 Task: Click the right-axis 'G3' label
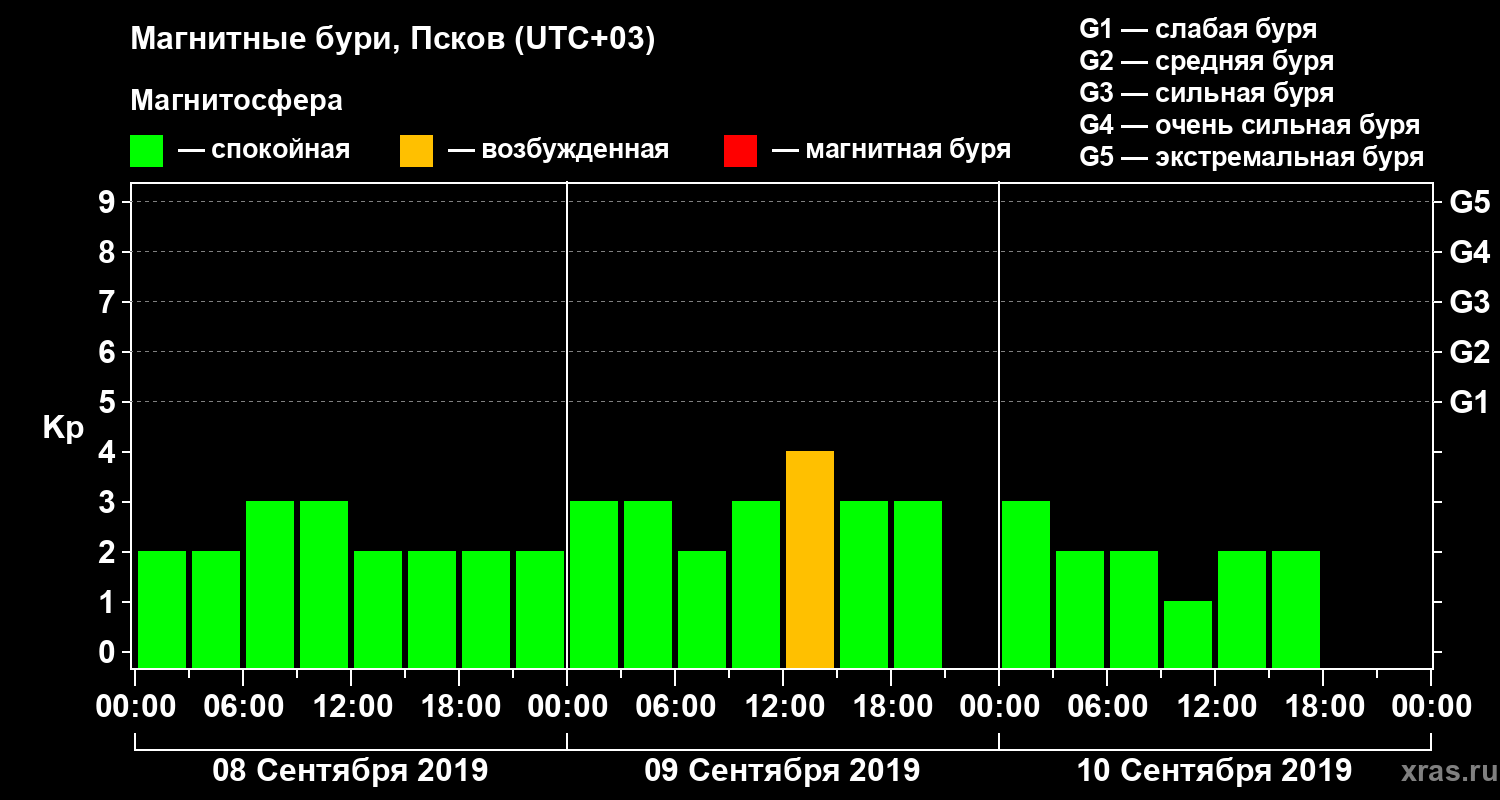[1469, 302]
